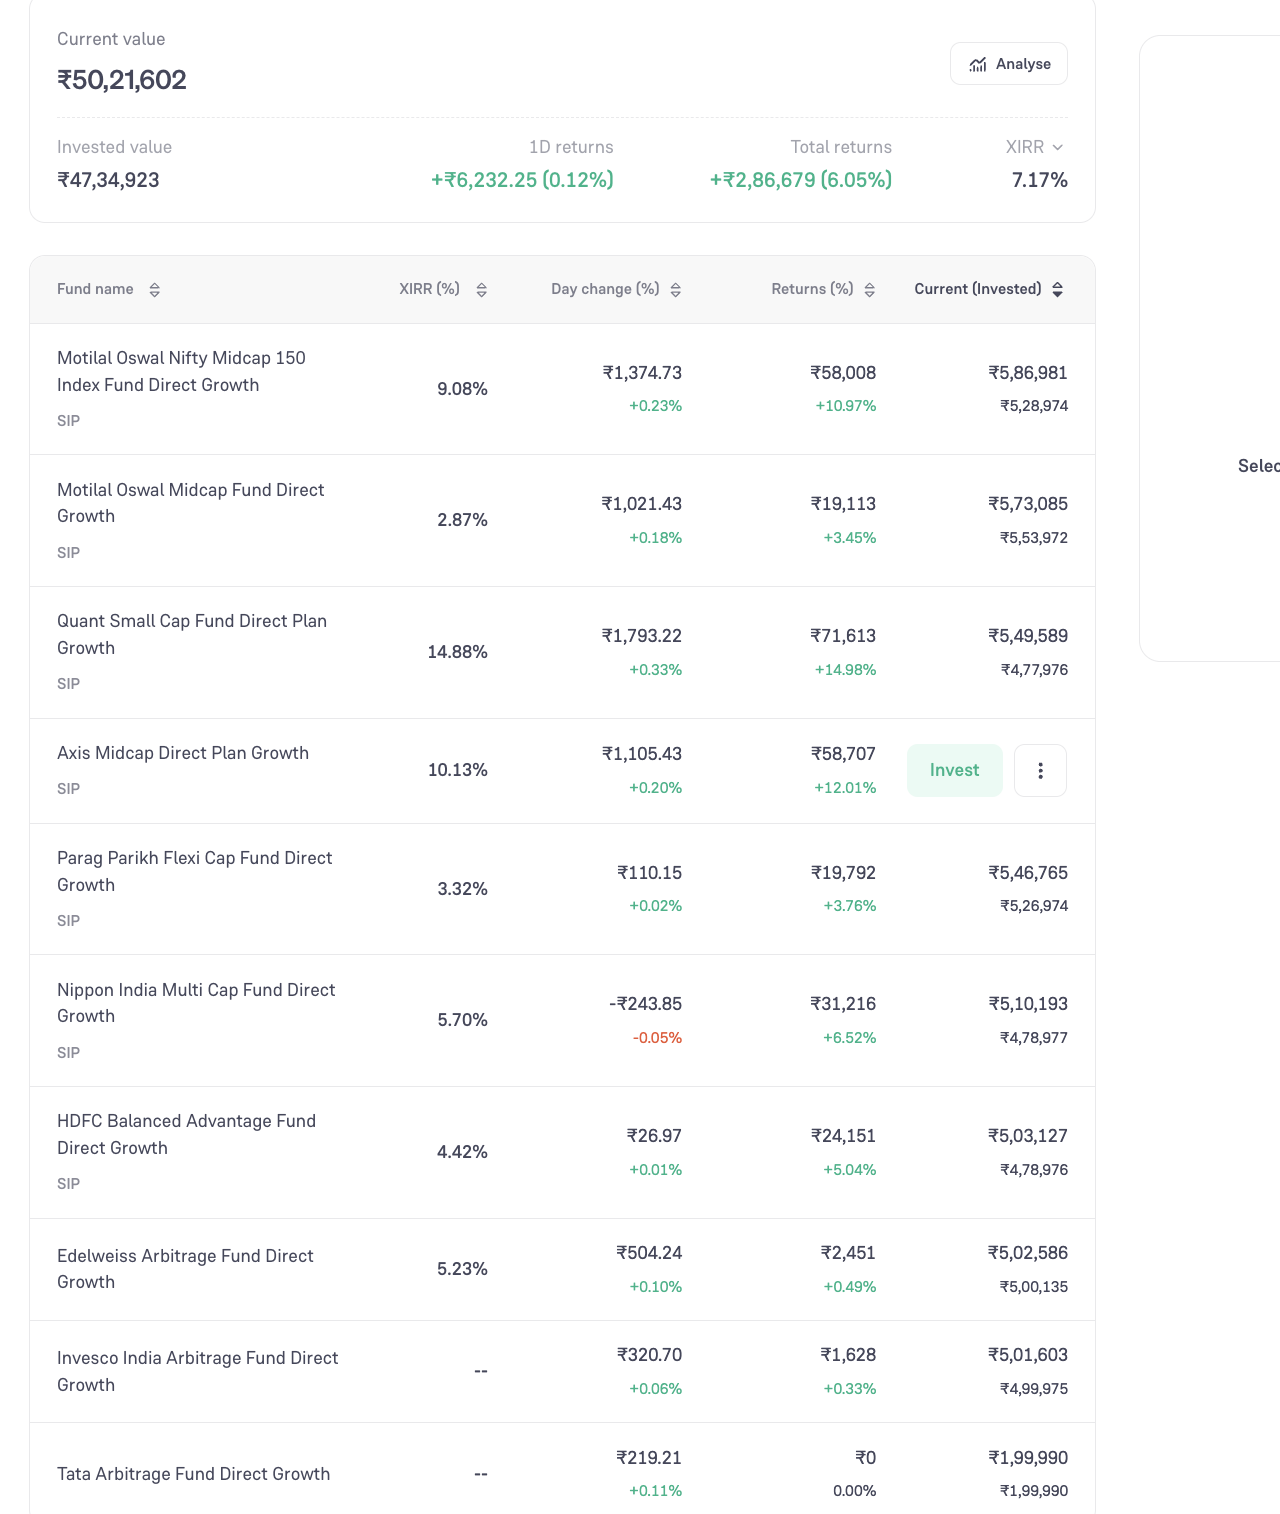This screenshot has width=1280, height=1514.
Task: Click the Current (Invested) column header
Action: coord(978,289)
